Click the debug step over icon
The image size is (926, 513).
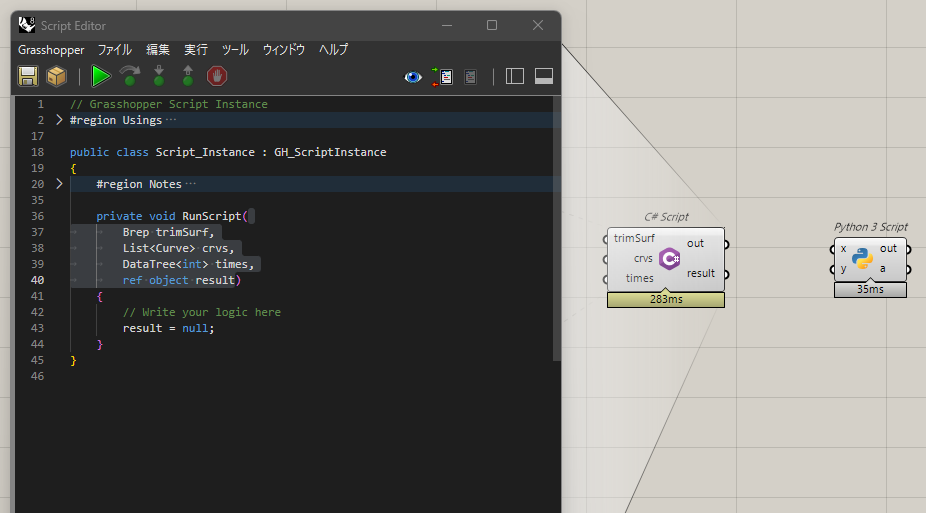click(130, 76)
